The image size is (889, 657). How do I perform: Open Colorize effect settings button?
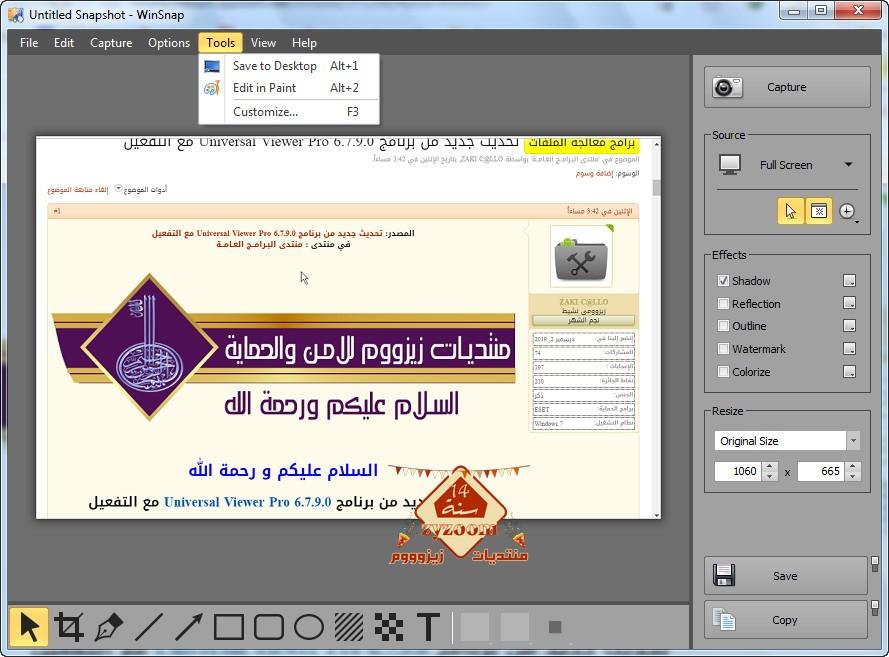(x=849, y=372)
